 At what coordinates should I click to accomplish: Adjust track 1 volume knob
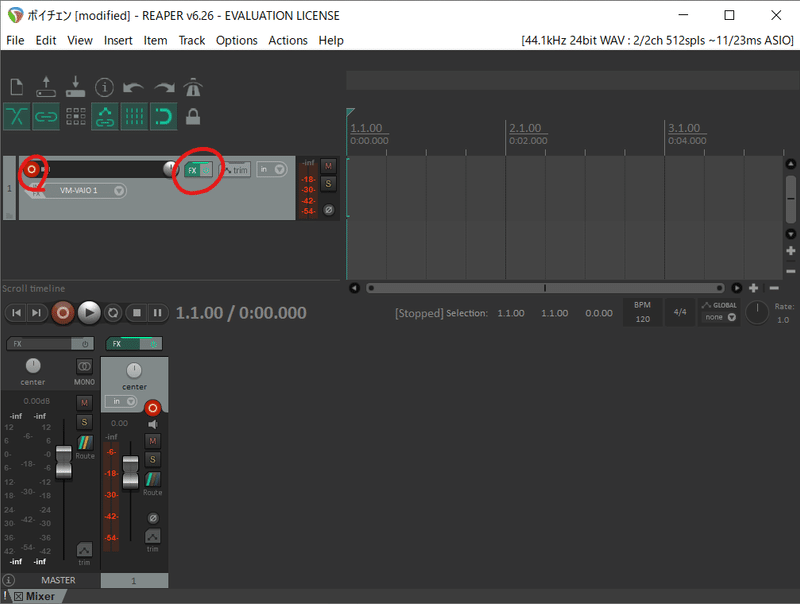[170, 169]
